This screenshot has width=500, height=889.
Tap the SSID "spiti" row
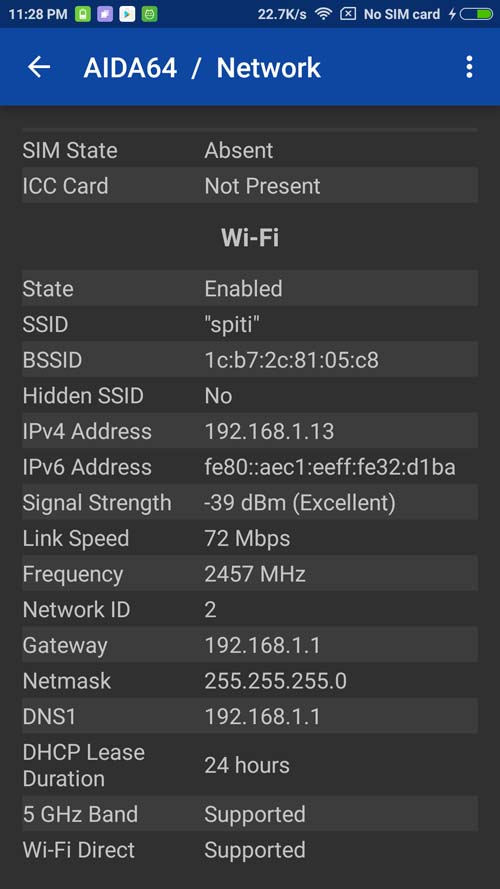[250, 324]
